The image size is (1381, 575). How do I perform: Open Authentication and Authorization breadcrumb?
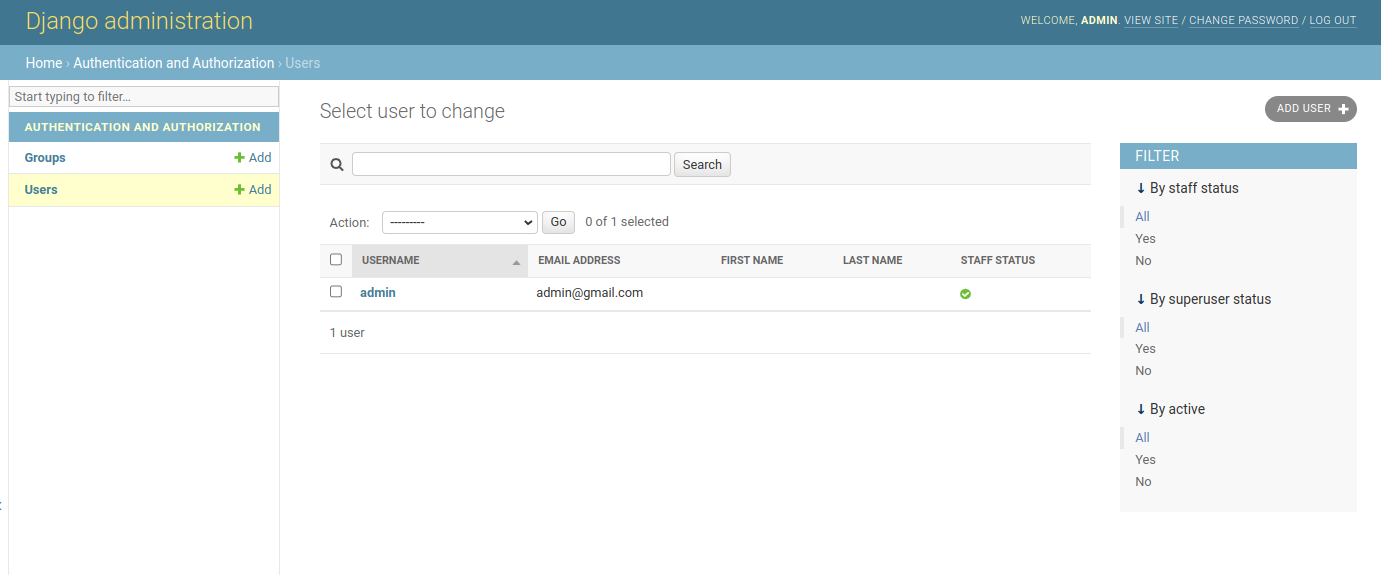(174, 63)
